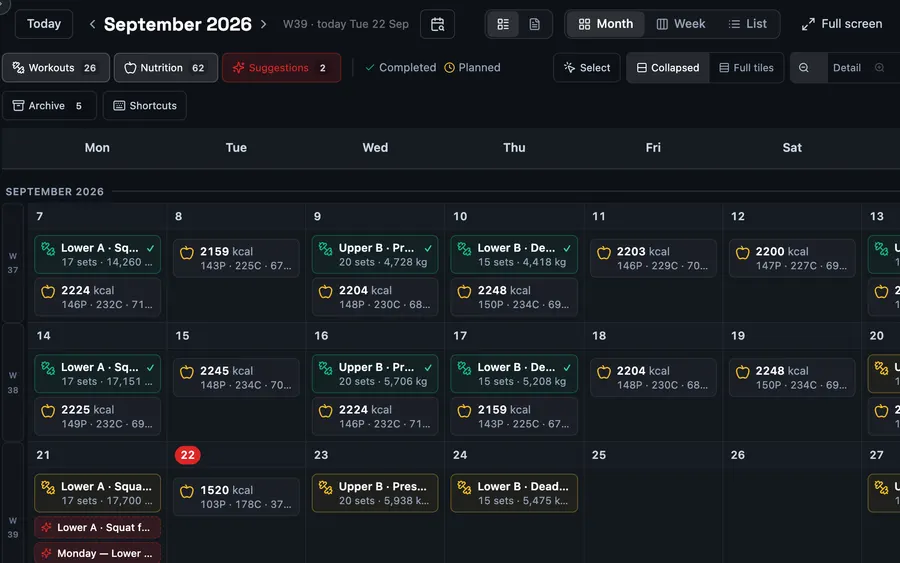Screen dimensions: 900x563
Task: Switch to List view
Action: click(747, 24)
